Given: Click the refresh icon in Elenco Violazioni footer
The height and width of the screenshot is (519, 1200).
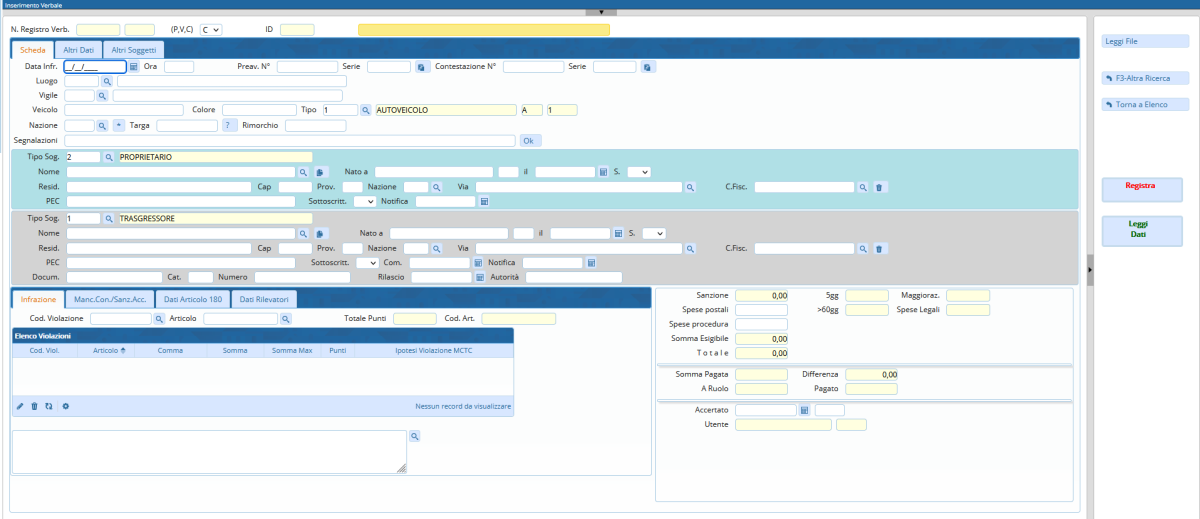Looking at the screenshot, I should point(48,406).
